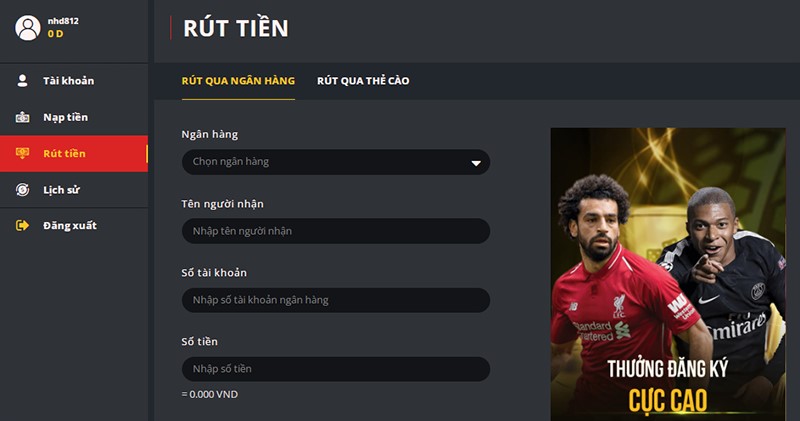
Task: Select the Lịch sử sidebar entry
Action: [x=74, y=190]
